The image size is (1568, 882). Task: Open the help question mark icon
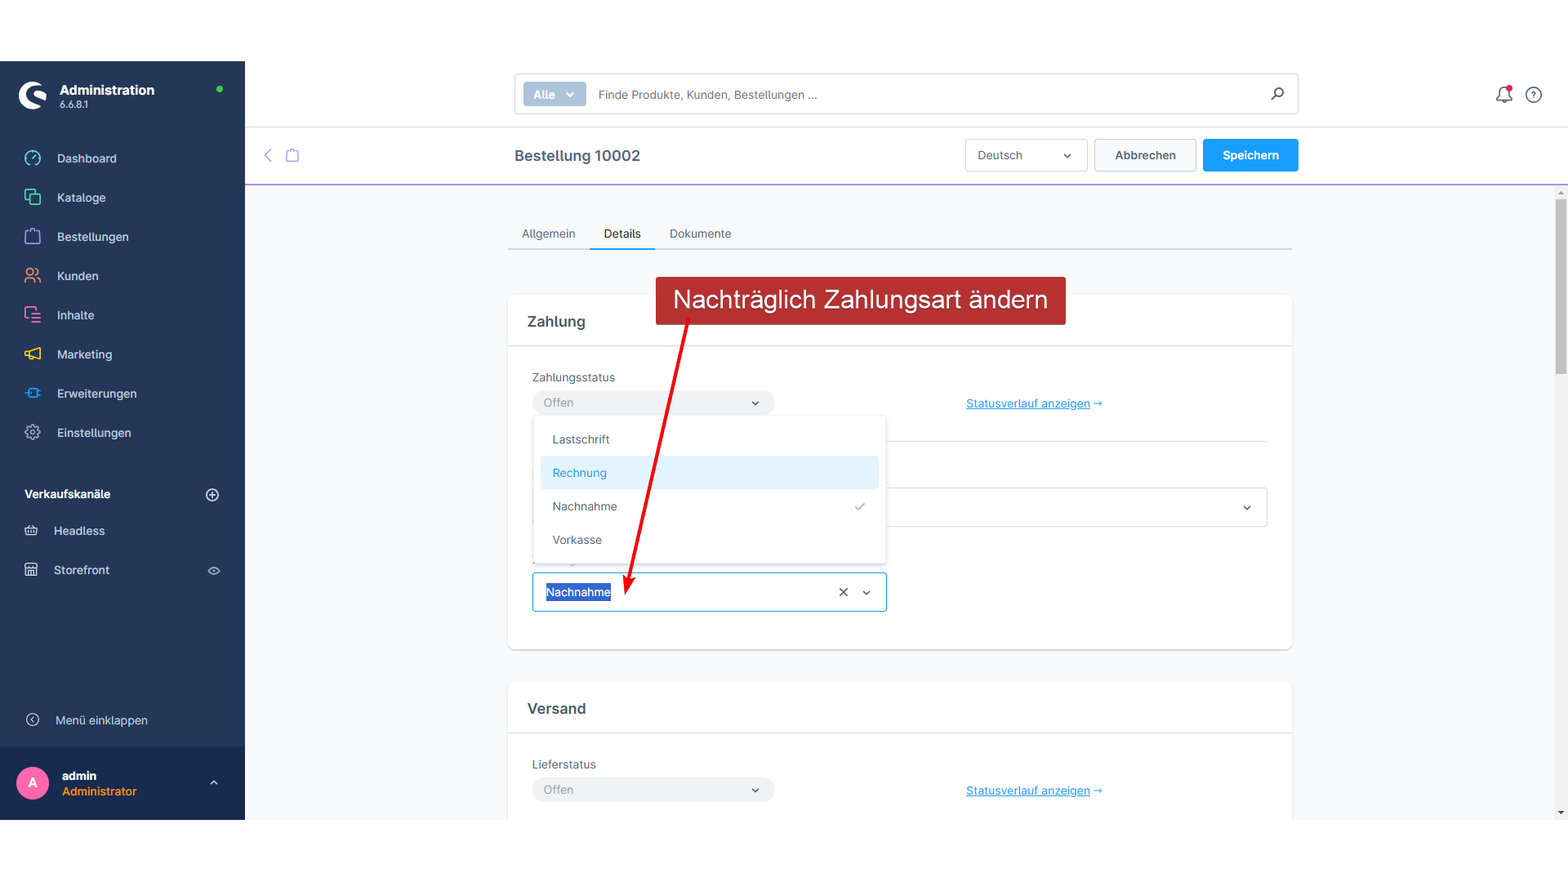[x=1534, y=95]
